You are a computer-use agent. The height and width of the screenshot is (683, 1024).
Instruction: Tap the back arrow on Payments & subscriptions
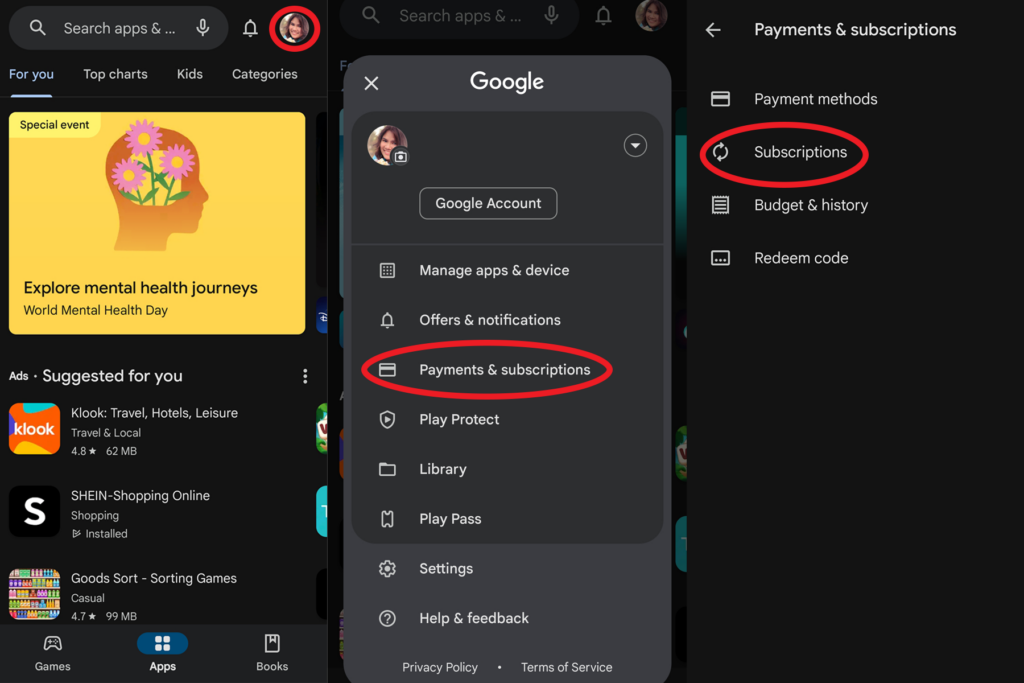[713, 30]
